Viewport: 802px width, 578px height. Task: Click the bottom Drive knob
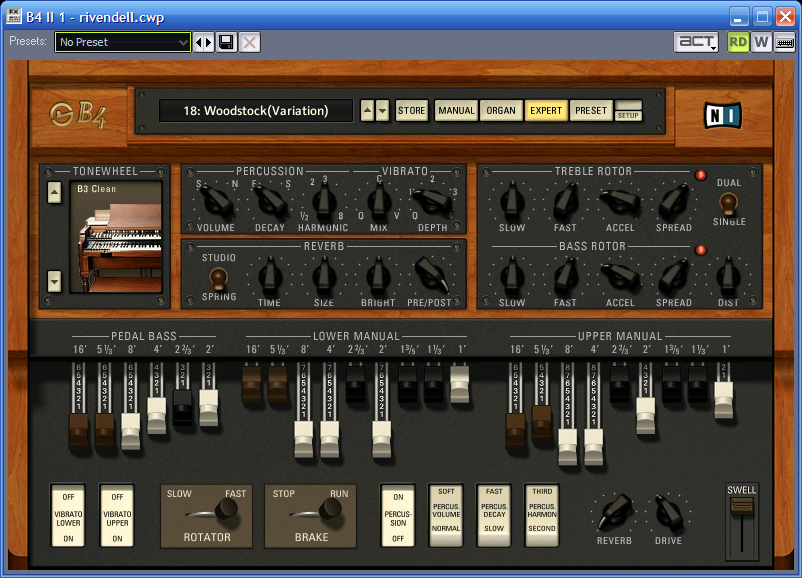668,512
